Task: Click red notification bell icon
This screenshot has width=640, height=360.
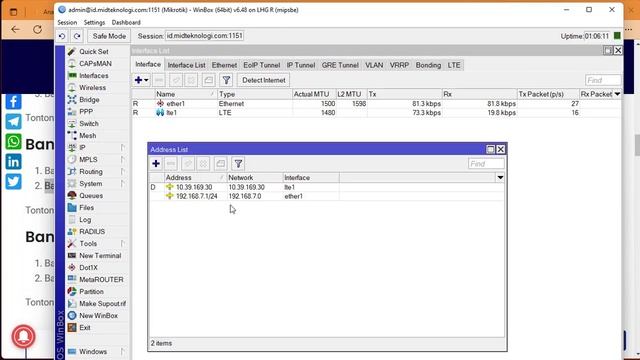Action: [23, 336]
